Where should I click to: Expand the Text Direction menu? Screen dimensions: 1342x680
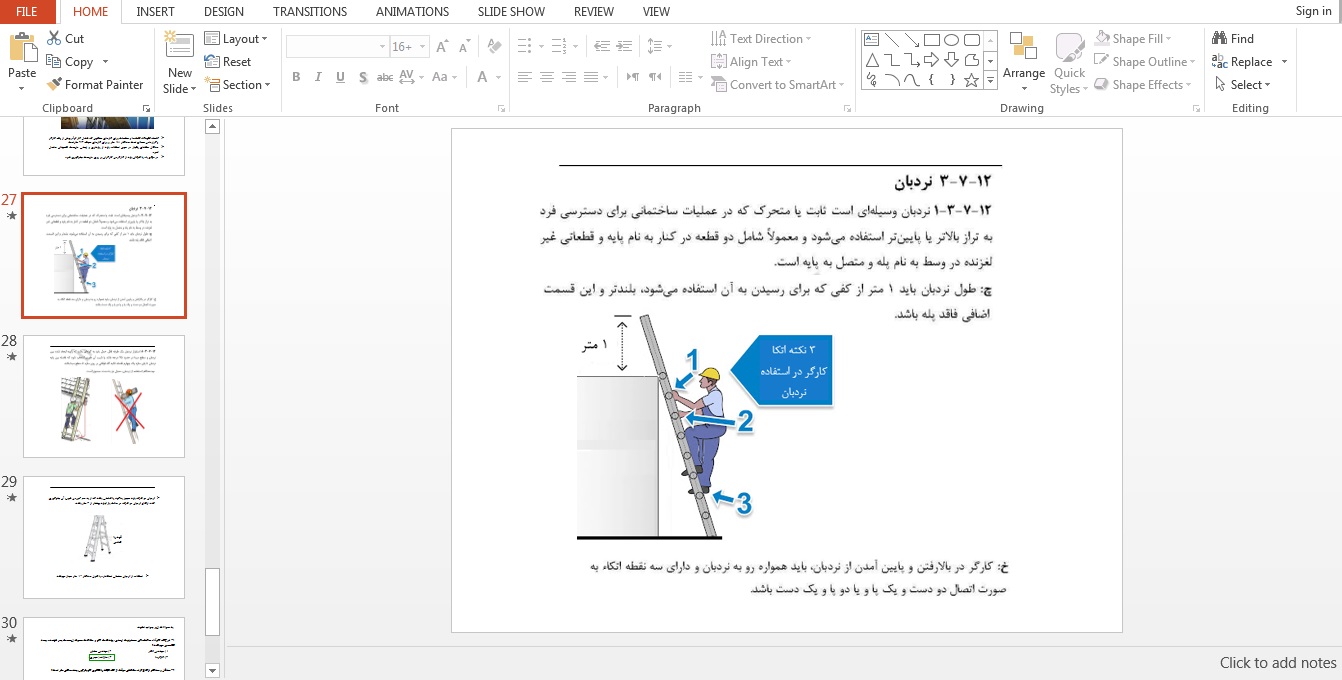761,39
